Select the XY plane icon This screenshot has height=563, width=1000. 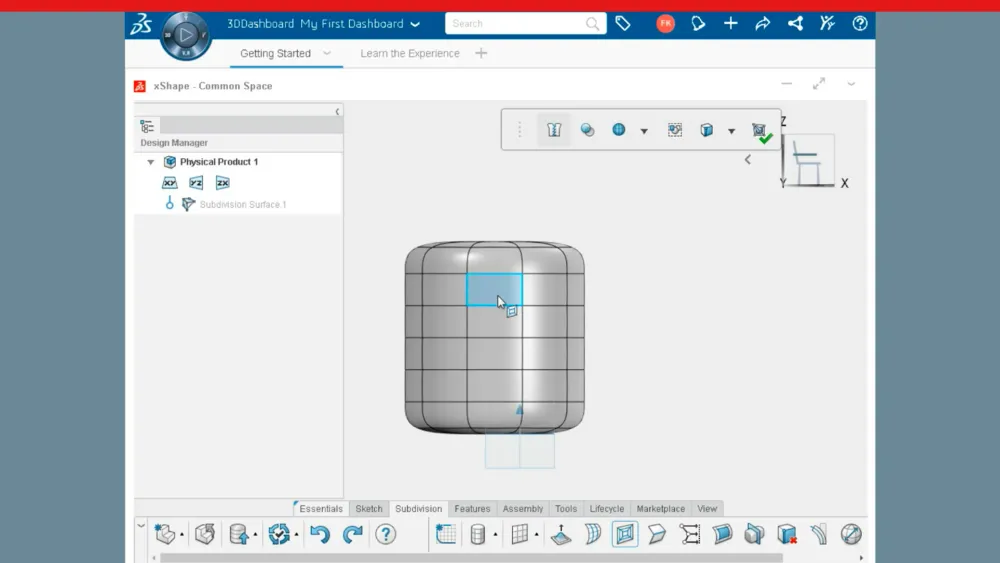pyautogui.click(x=170, y=183)
